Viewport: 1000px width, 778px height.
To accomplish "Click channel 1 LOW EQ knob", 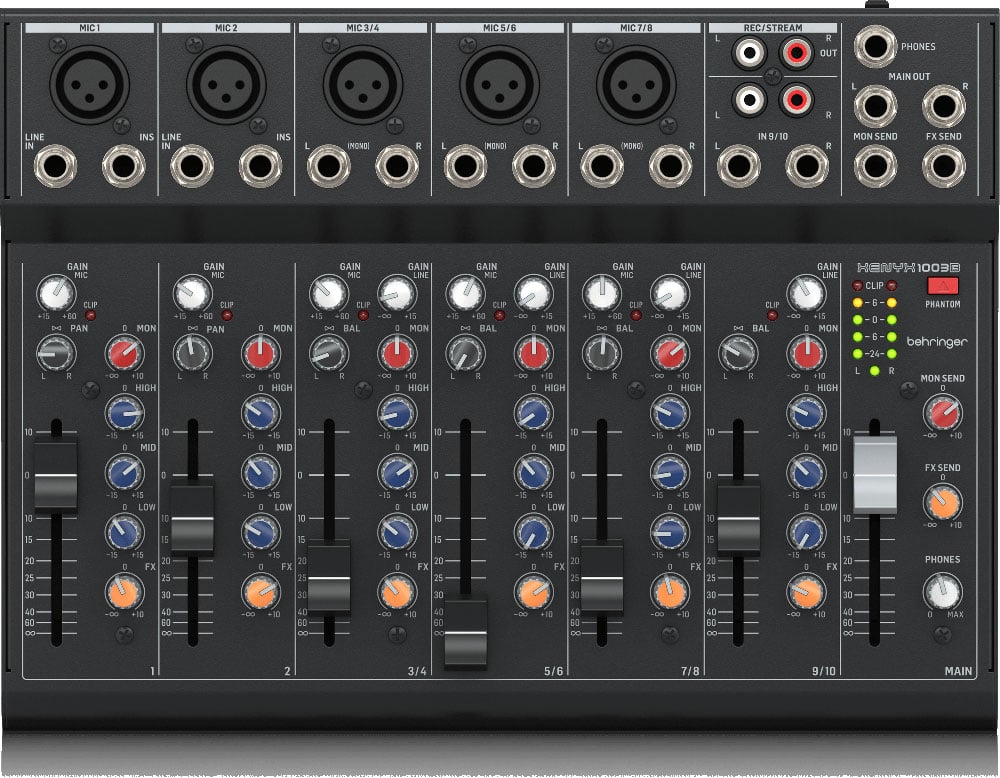I will (124, 532).
